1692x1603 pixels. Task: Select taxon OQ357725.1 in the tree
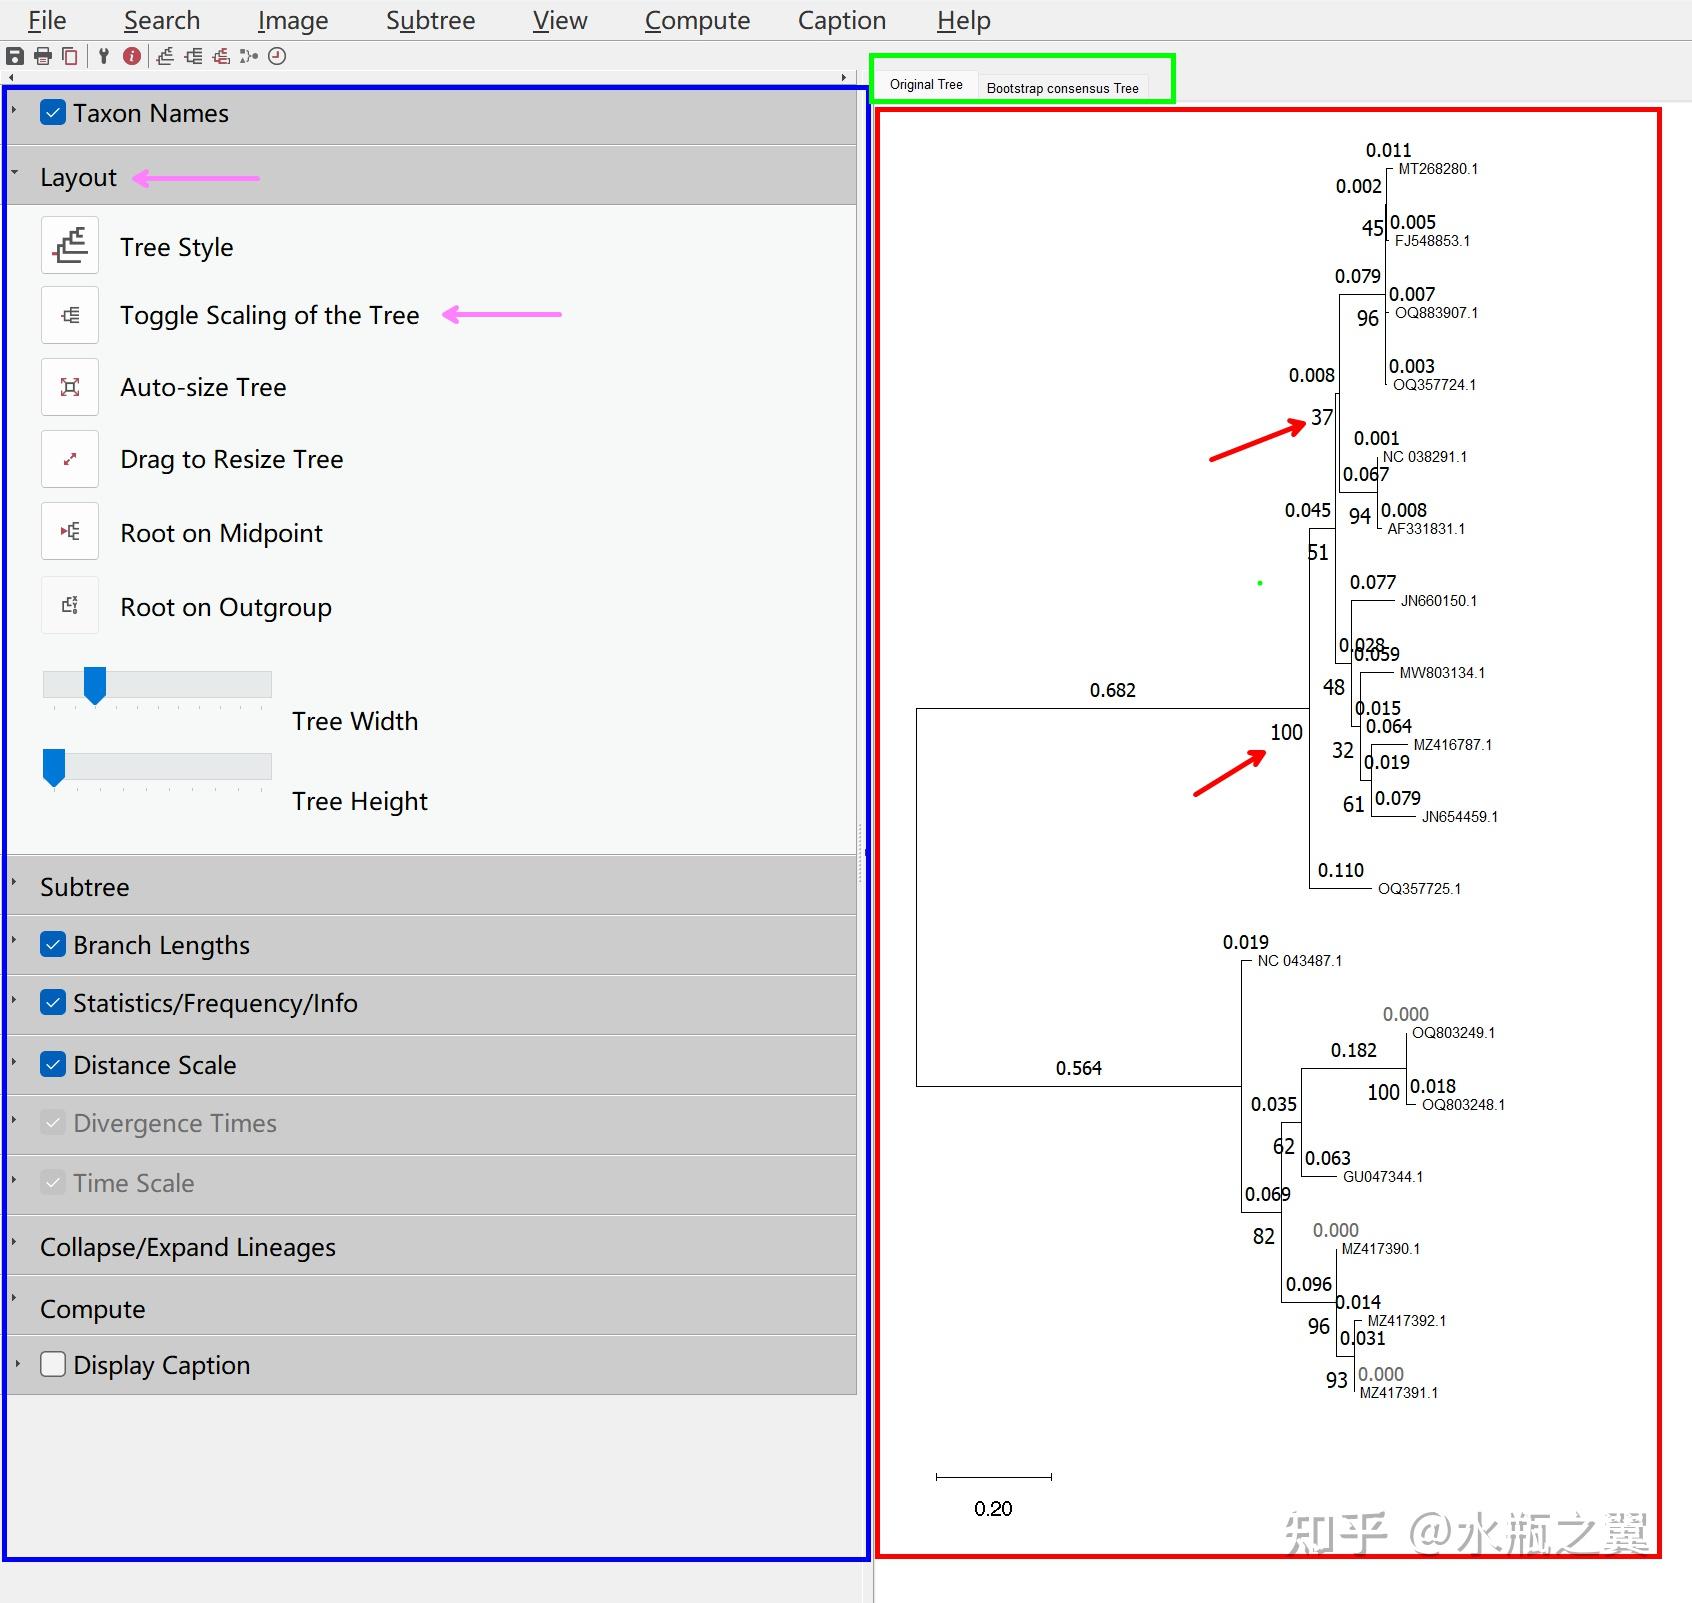(x=1419, y=889)
